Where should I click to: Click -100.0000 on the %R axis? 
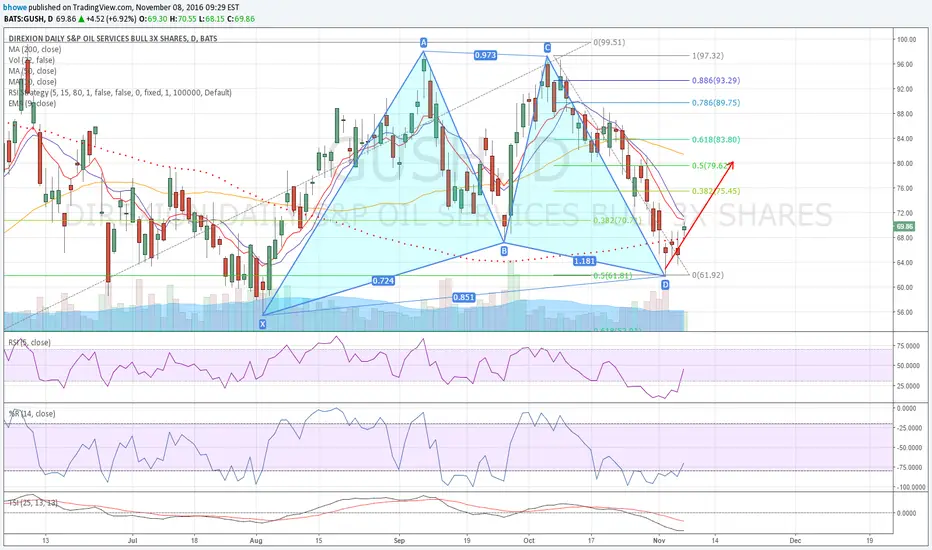(x=911, y=487)
